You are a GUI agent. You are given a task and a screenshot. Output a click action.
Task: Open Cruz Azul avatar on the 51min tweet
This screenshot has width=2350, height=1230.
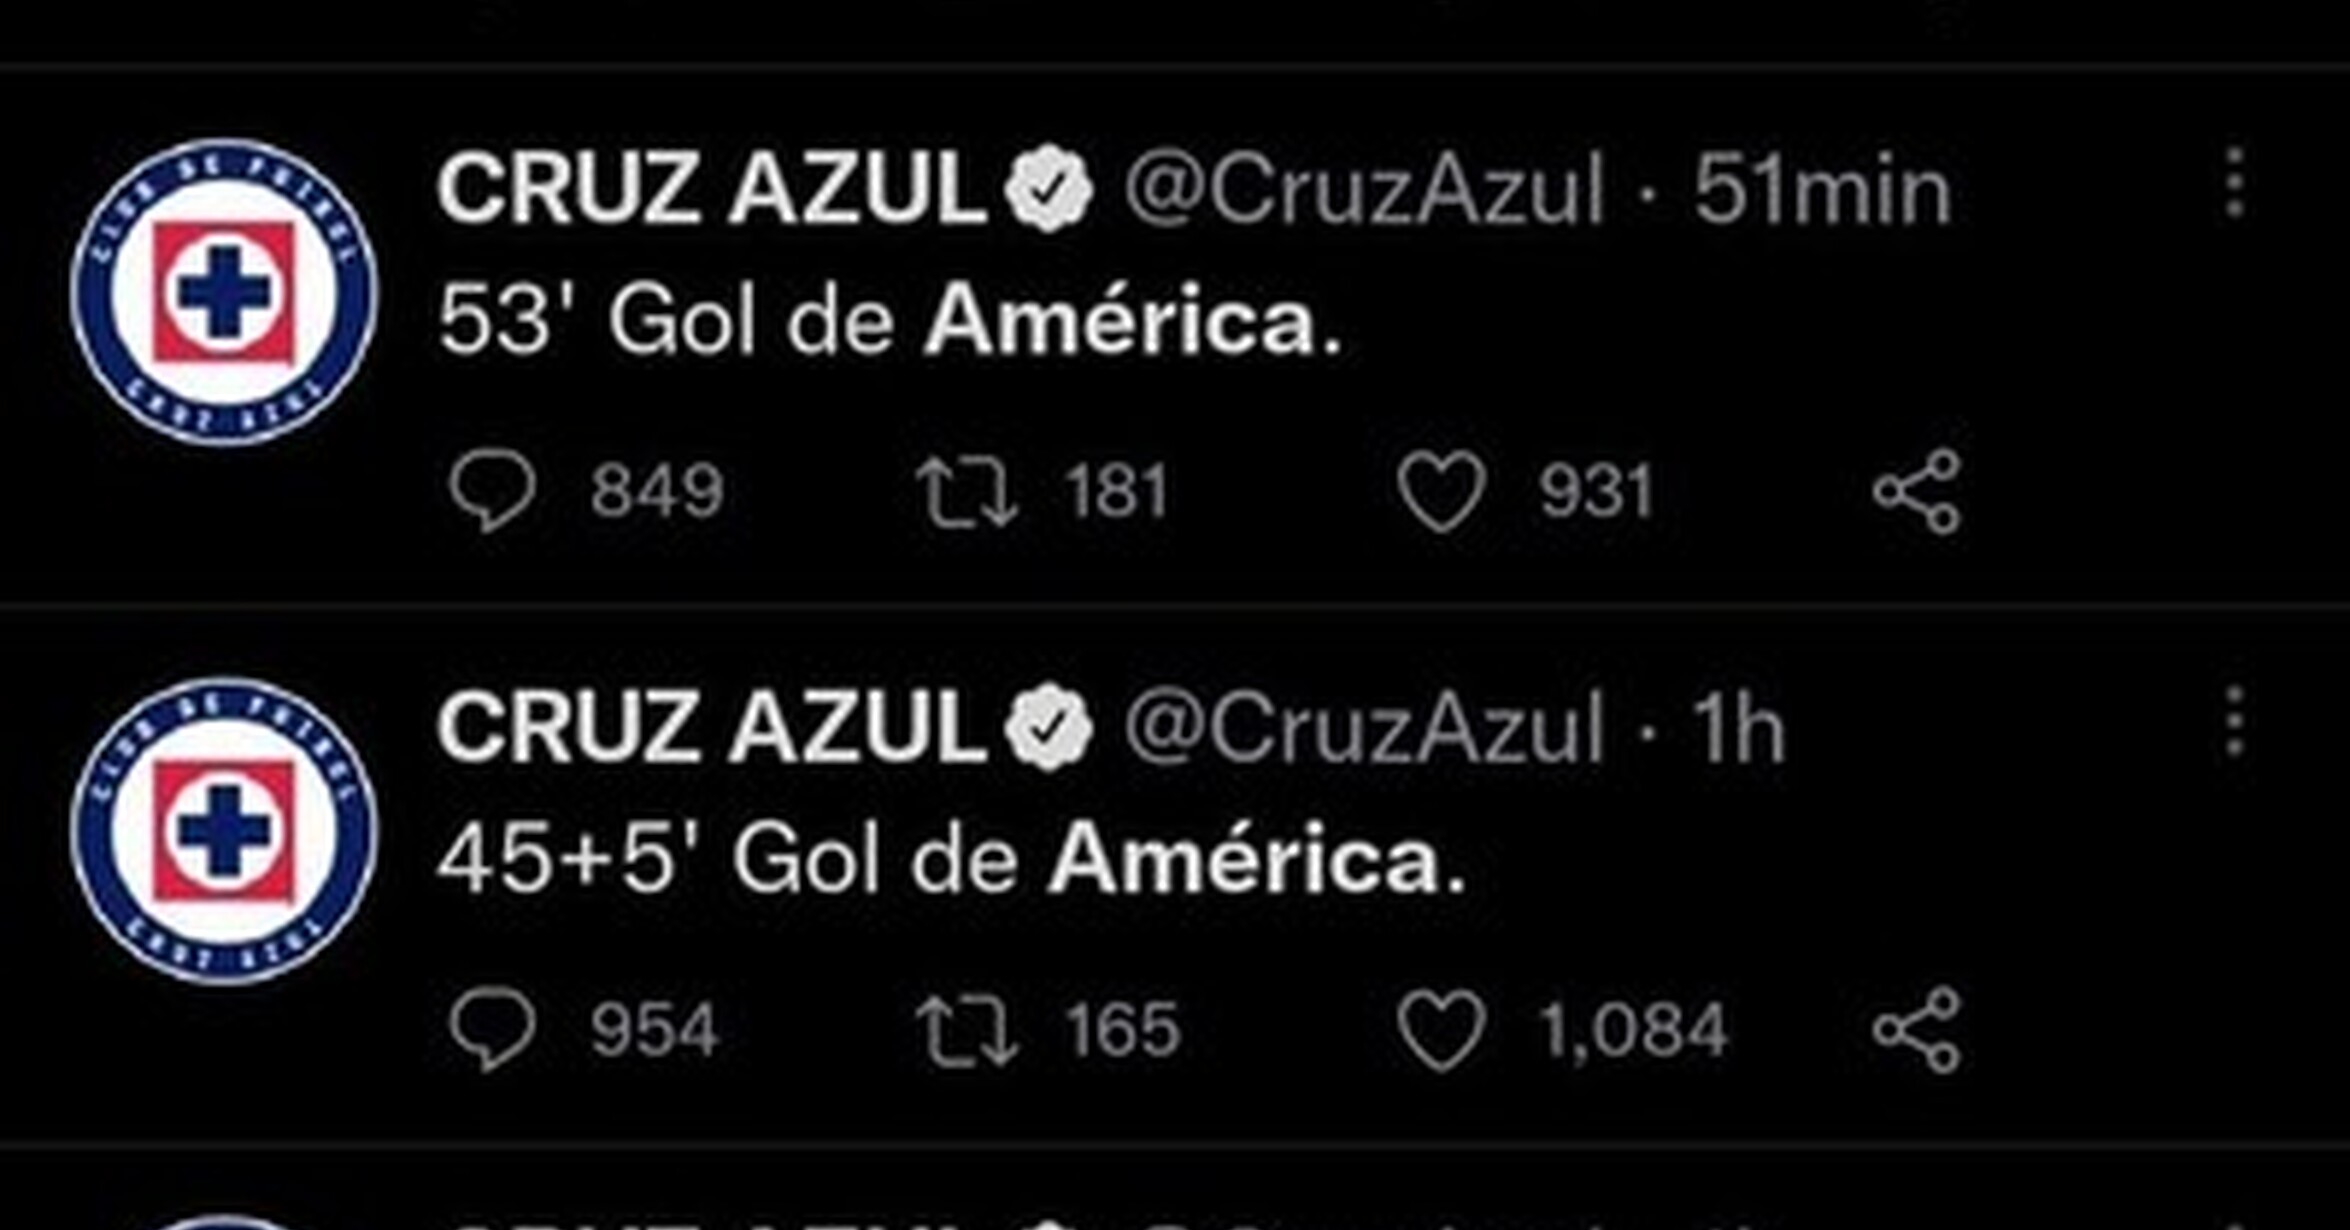coord(224,292)
